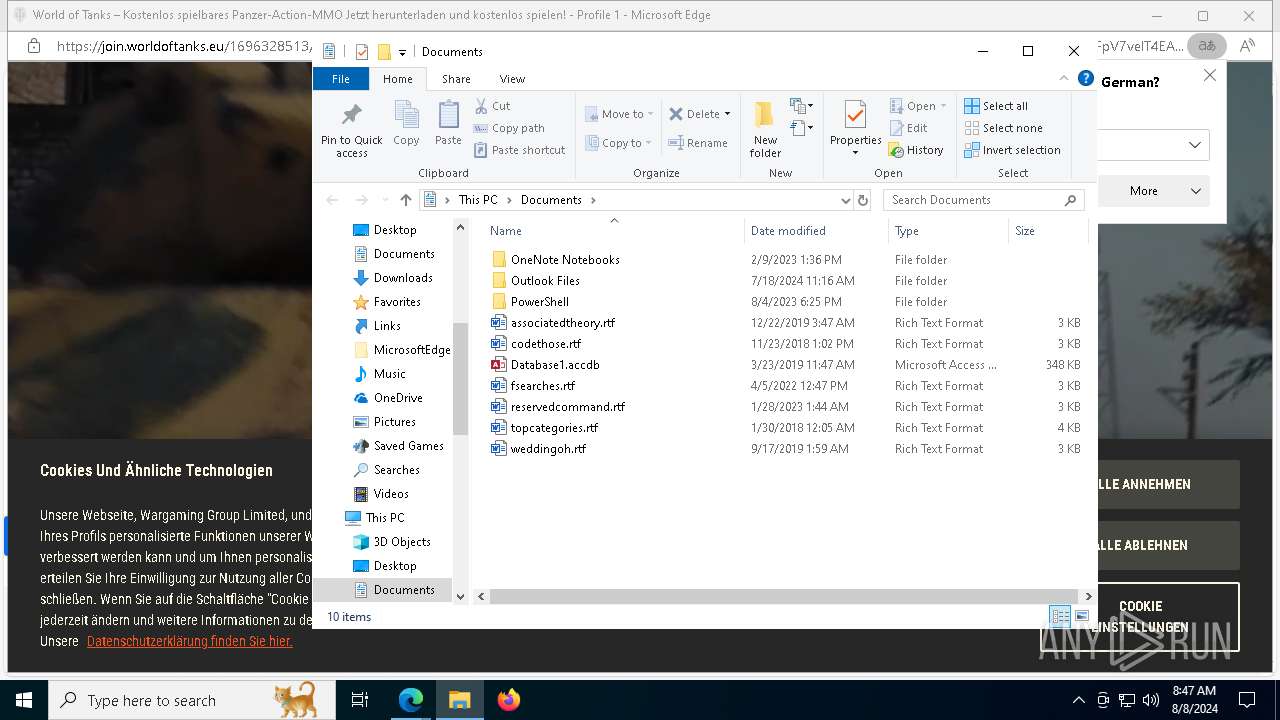
Task: Switch to the View tab
Action: click(x=512, y=79)
